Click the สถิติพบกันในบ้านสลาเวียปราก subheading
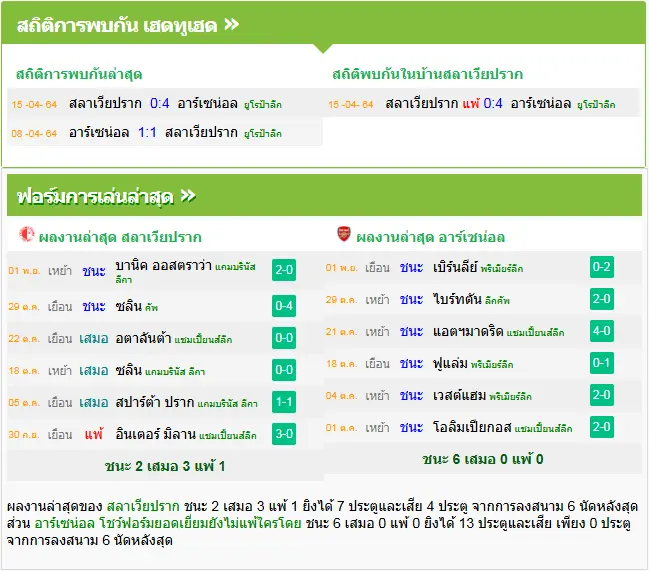This screenshot has width=649, height=571. point(428,74)
